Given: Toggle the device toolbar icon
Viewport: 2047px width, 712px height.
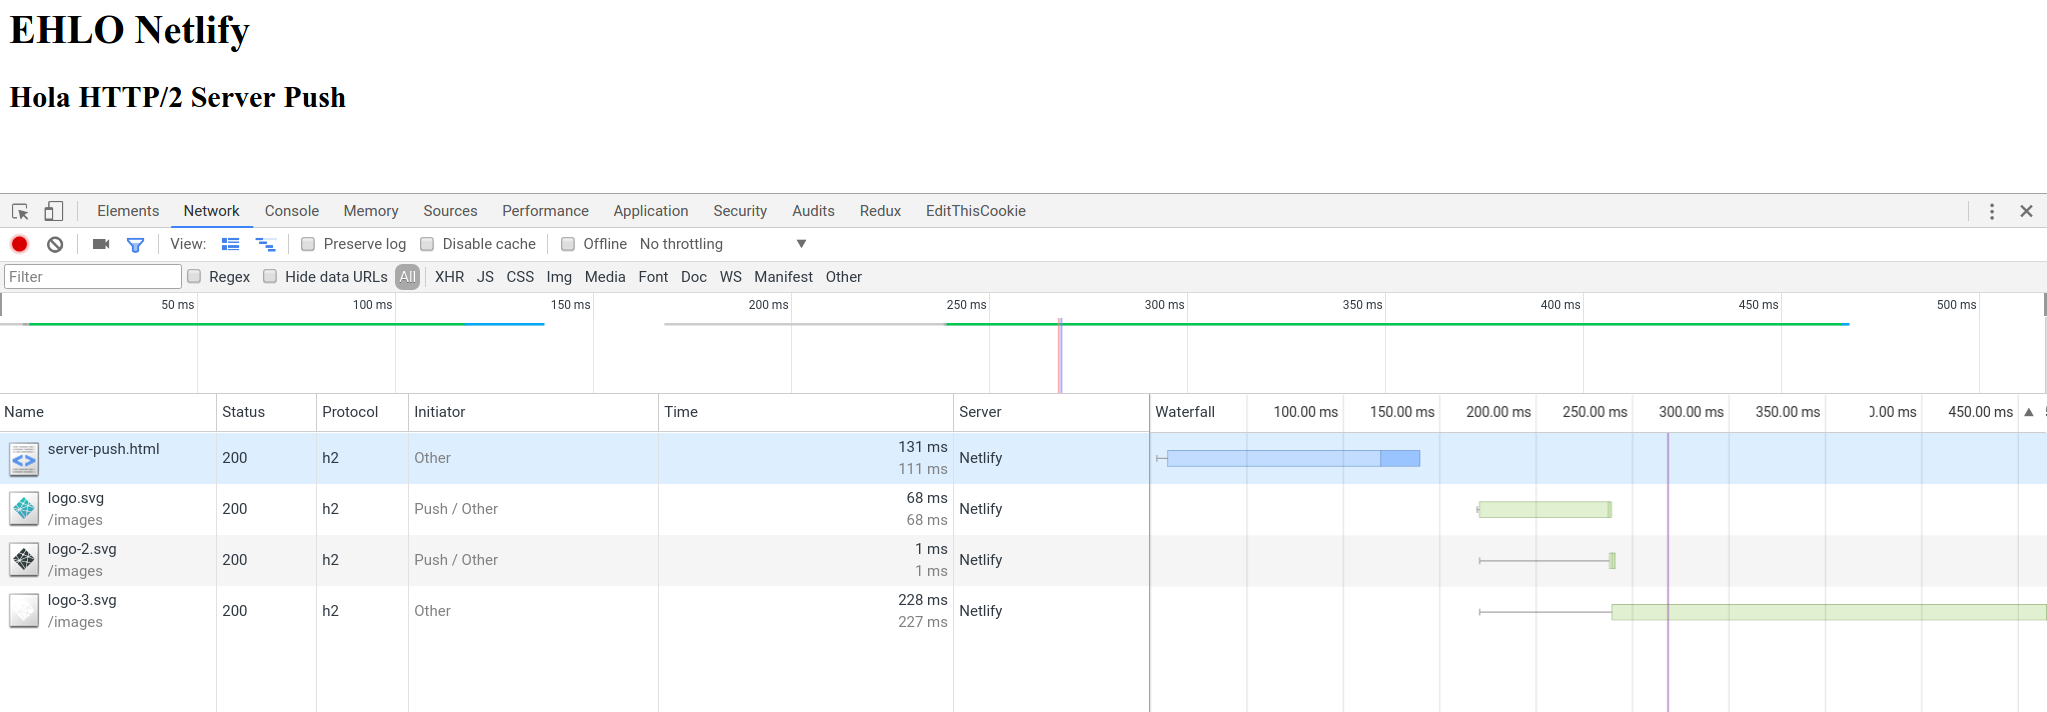Looking at the screenshot, I should (54, 211).
